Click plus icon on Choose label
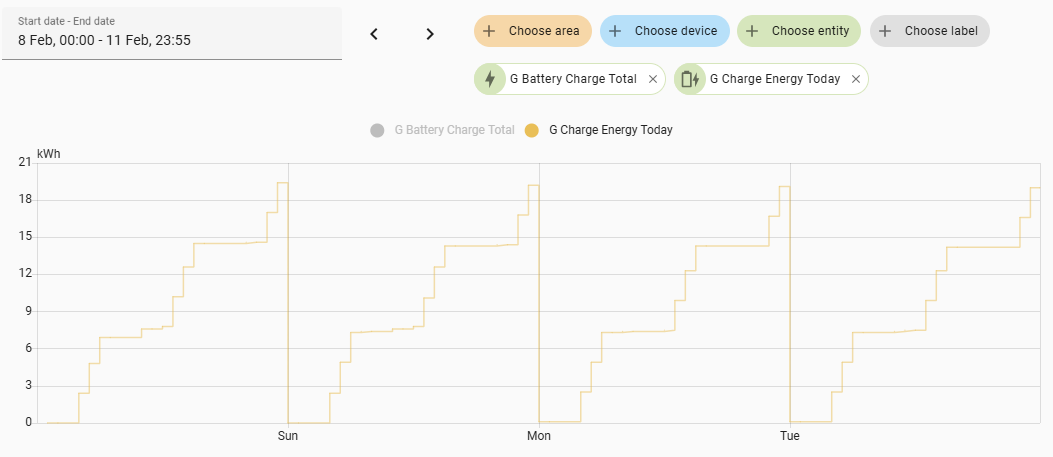 885,31
